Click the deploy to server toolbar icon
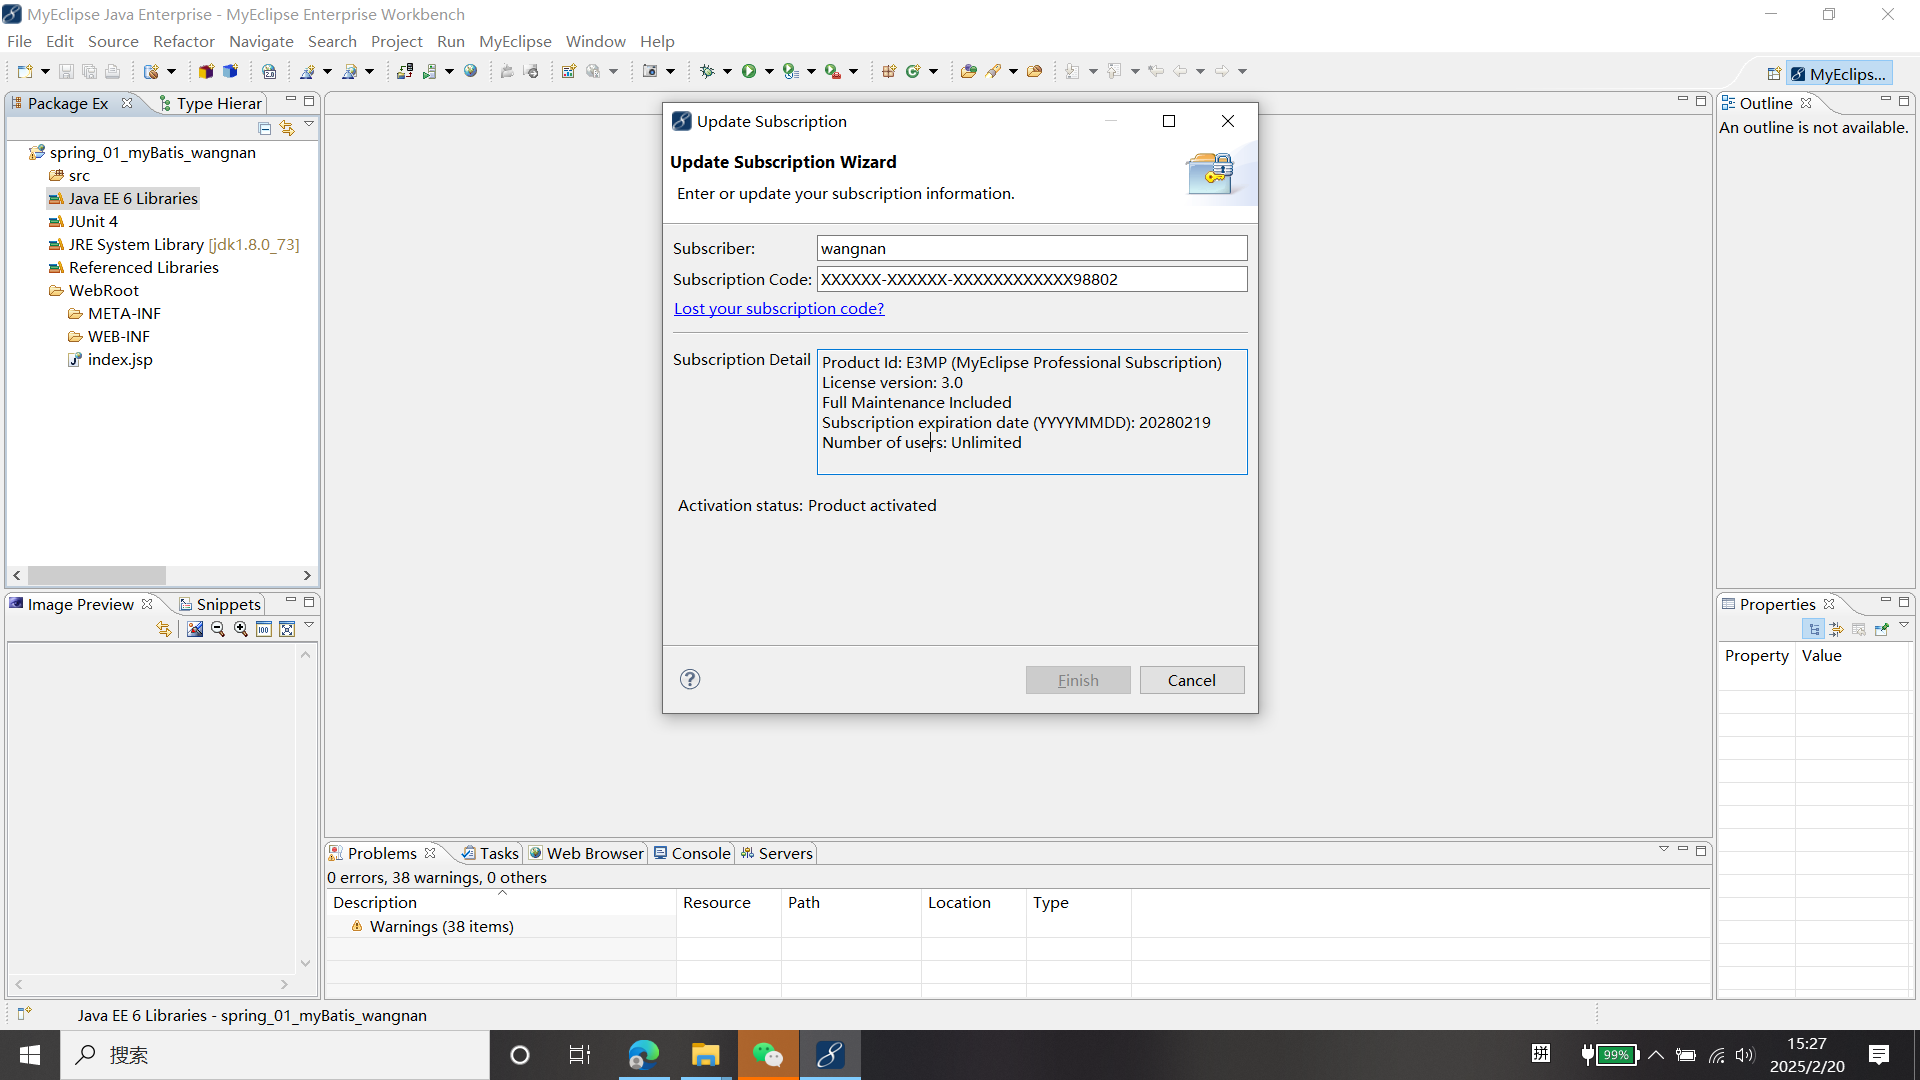 pyautogui.click(x=405, y=71)
